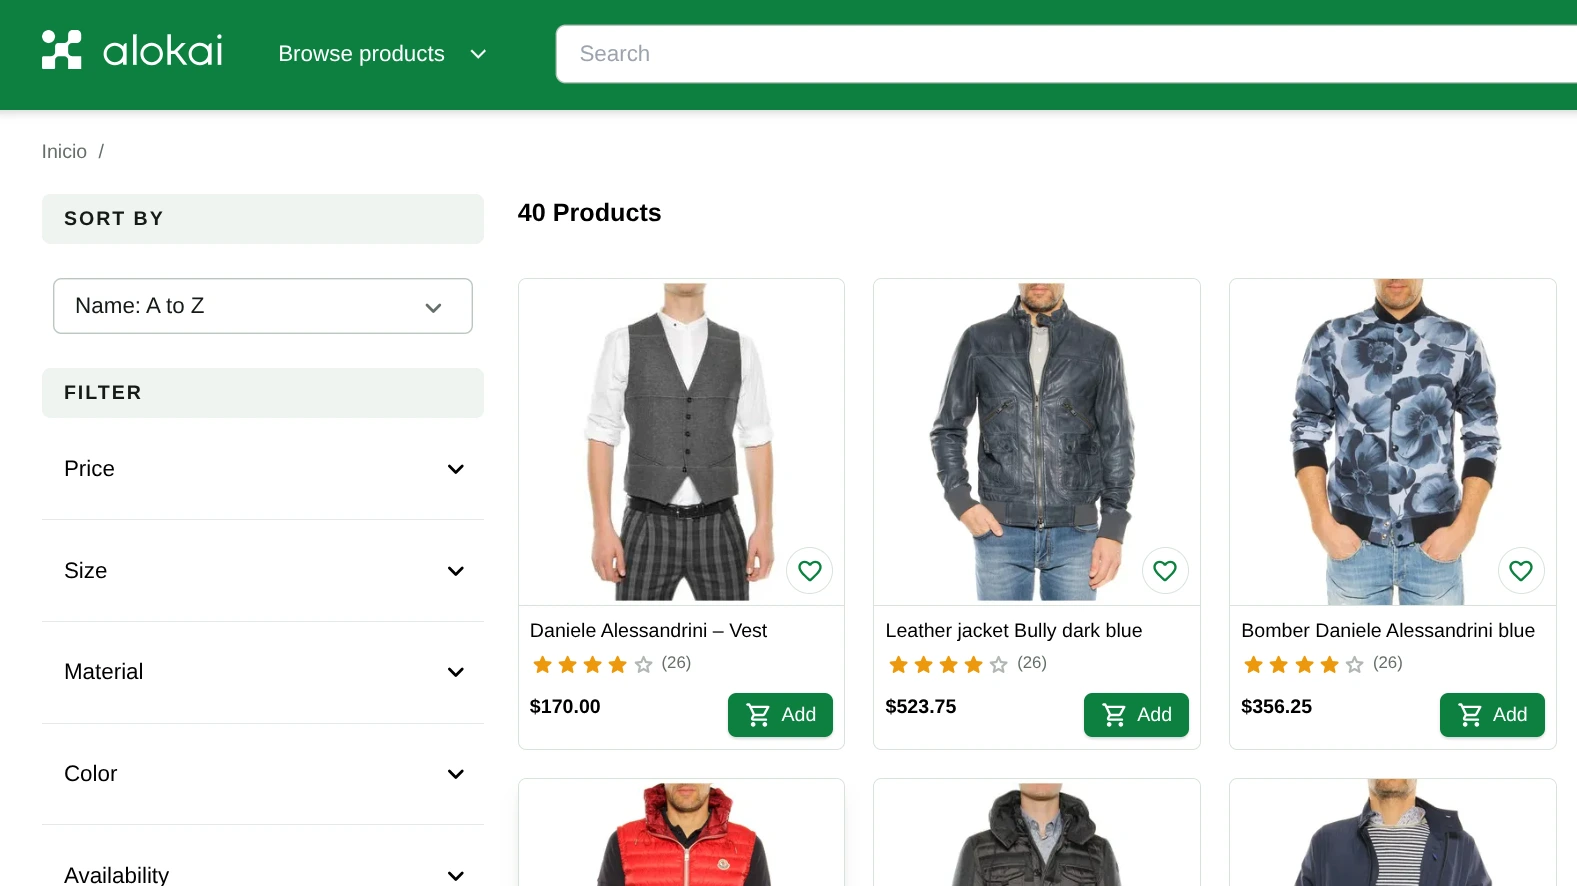
Task: Toggle wishlist heart on Bomber Daniele Alessandrini
Action: pyautogui.click(x=1520, y=571)
